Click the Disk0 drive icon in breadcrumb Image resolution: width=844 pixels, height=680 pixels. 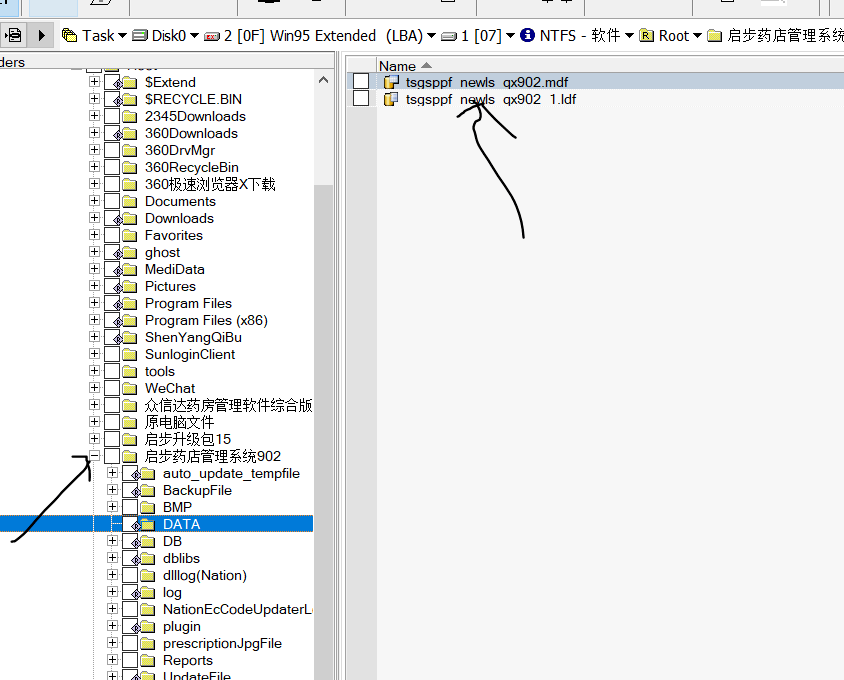coord(140,35)
